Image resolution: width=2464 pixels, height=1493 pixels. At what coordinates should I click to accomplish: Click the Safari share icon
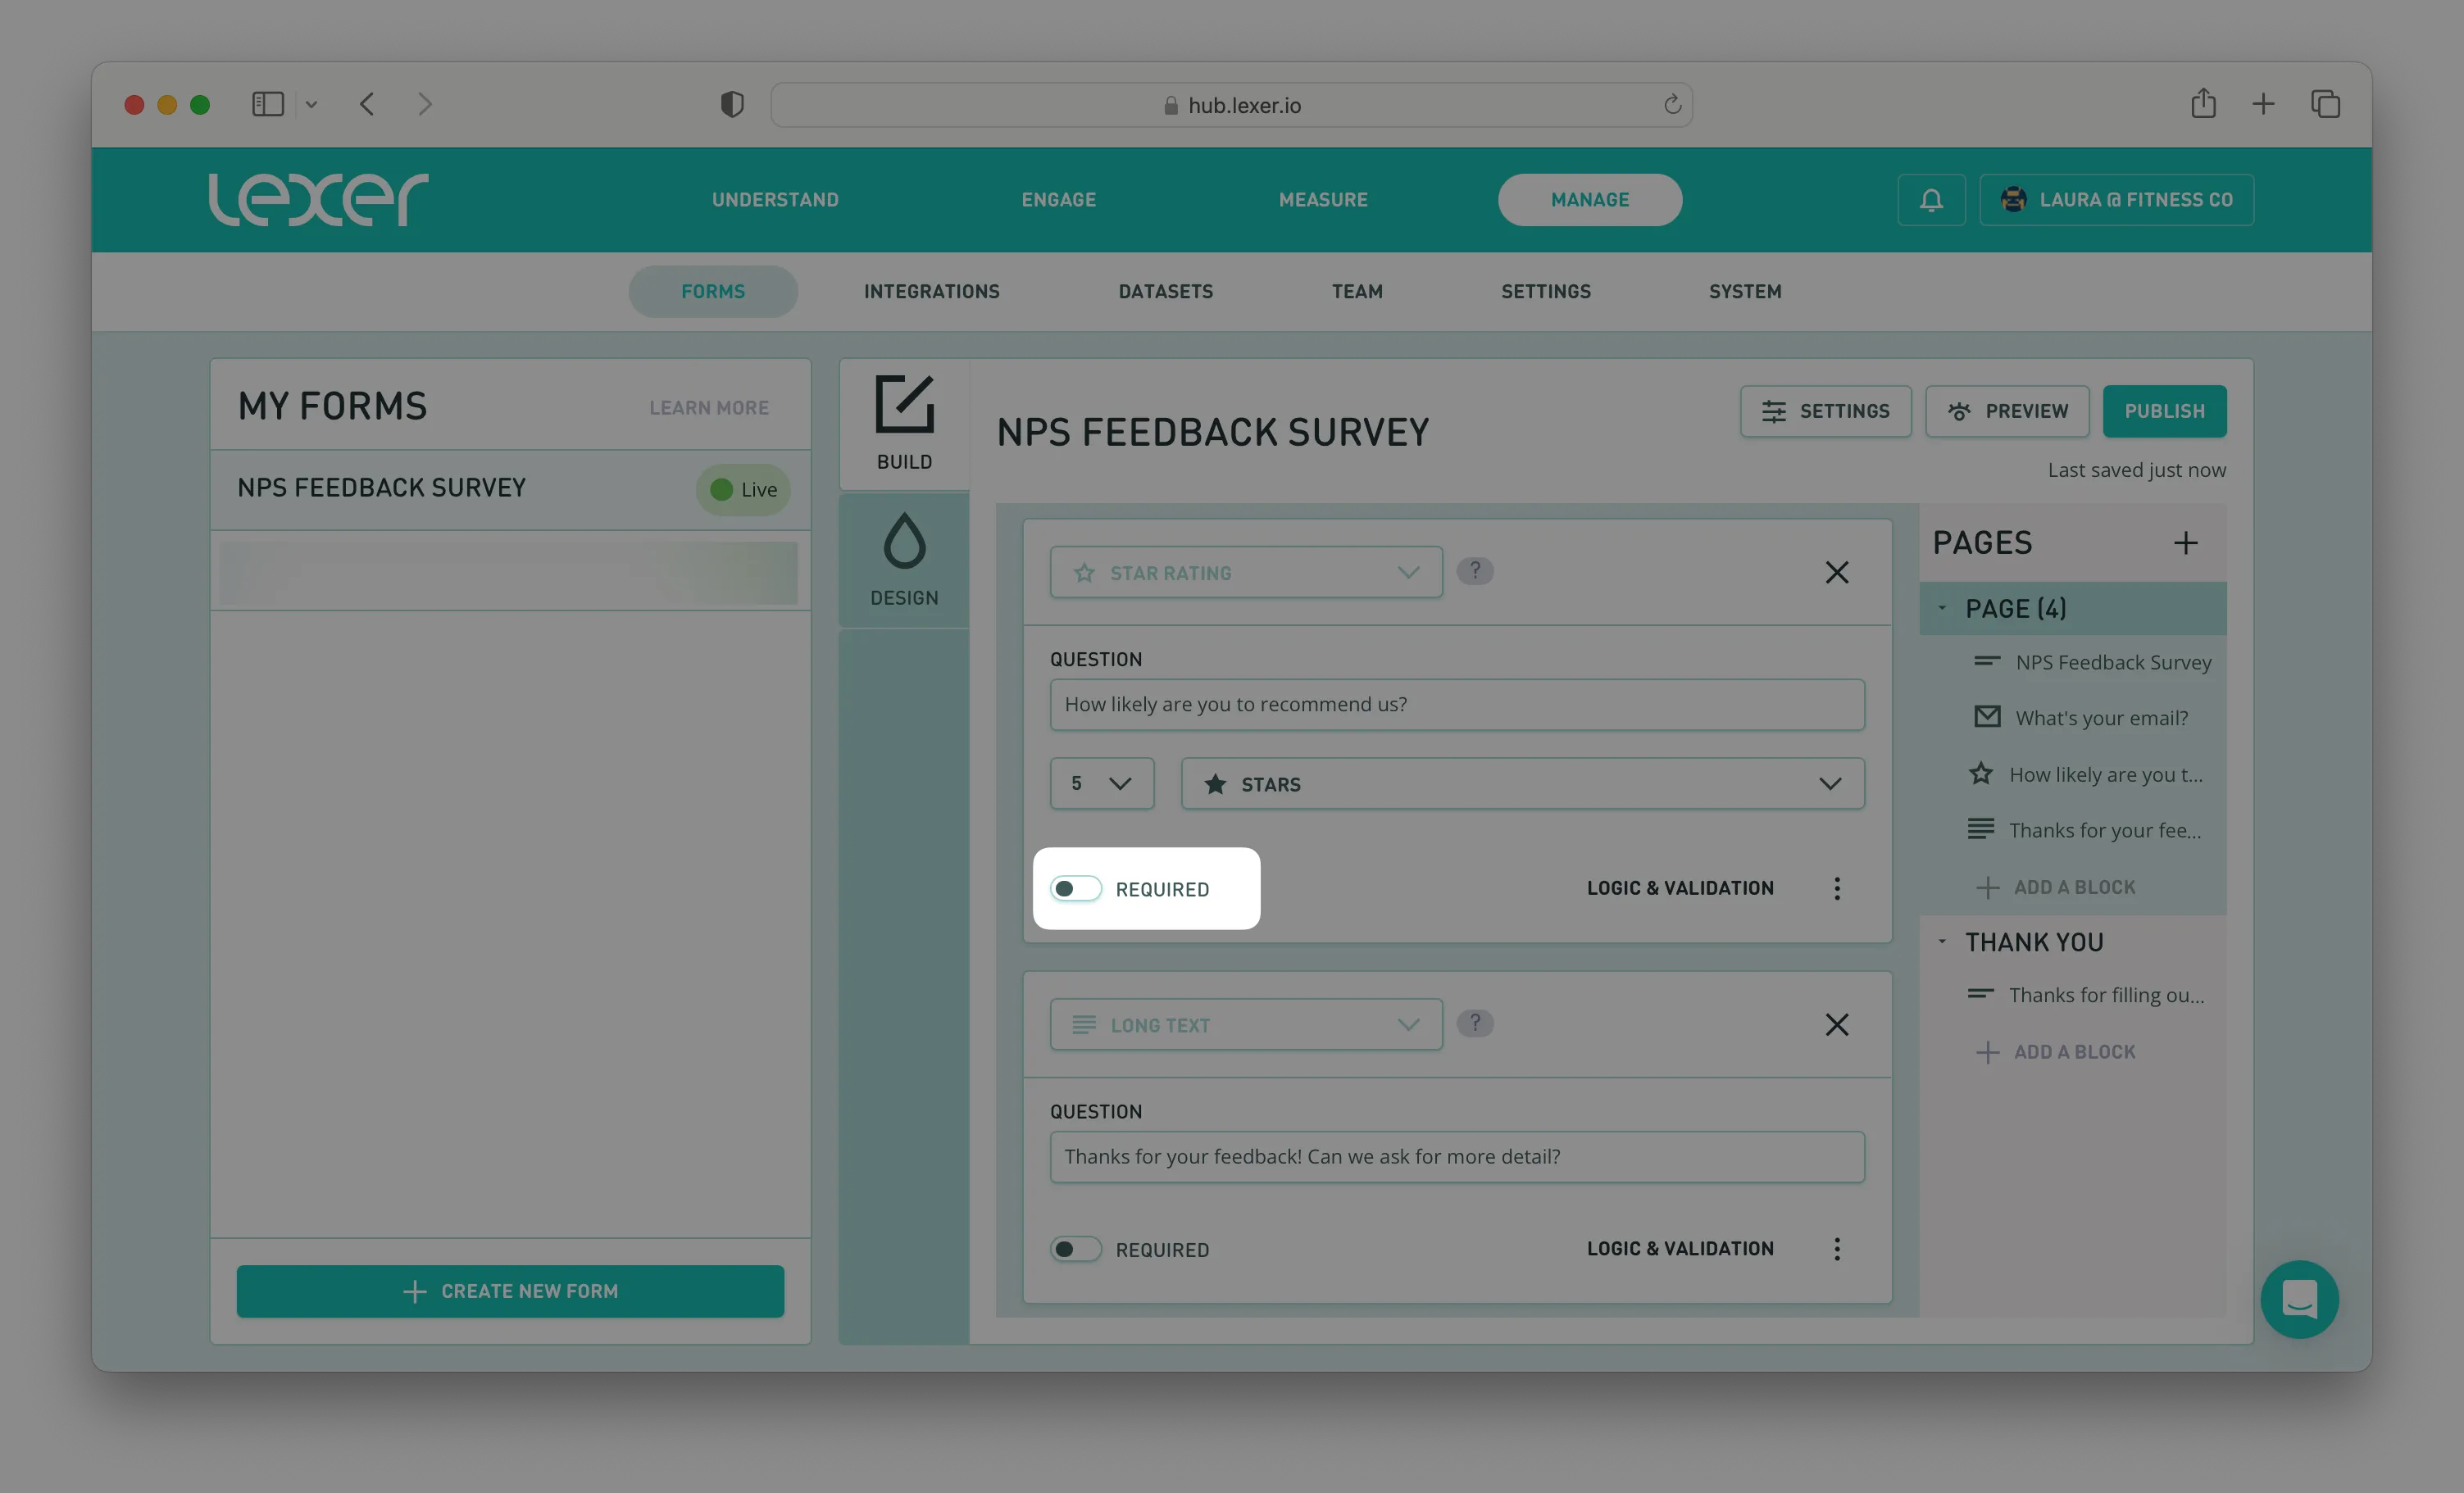2203,104
